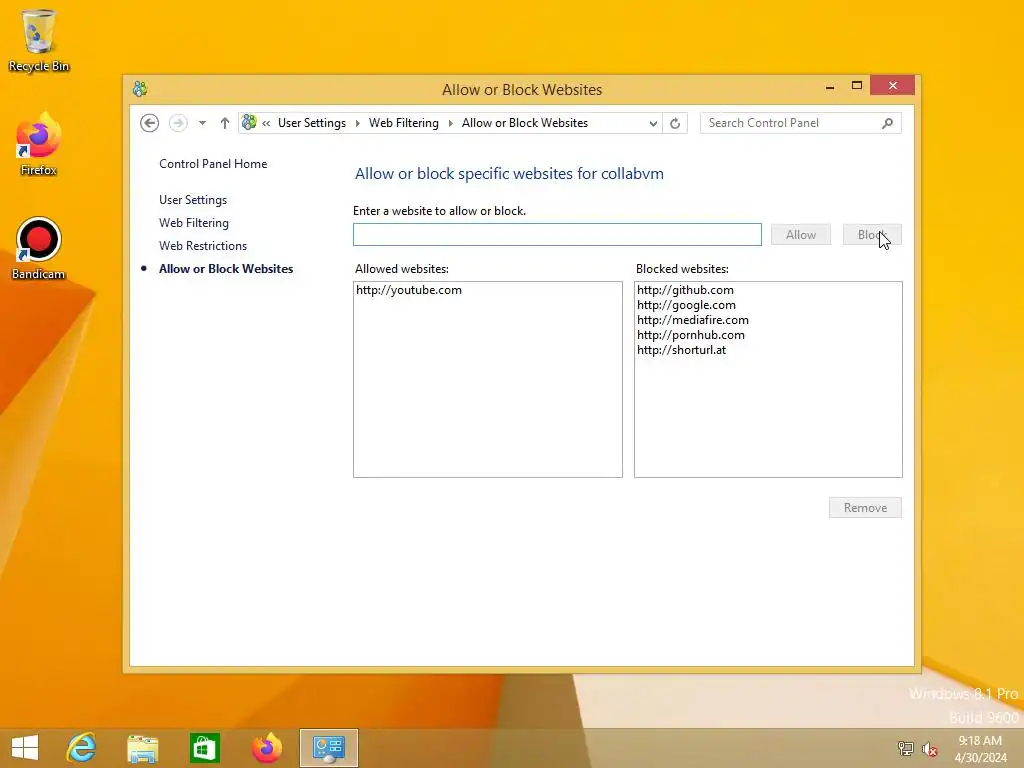Close the Allow or Block Websites window
This screenshot has width=1024, height=768.
[892, 86]
